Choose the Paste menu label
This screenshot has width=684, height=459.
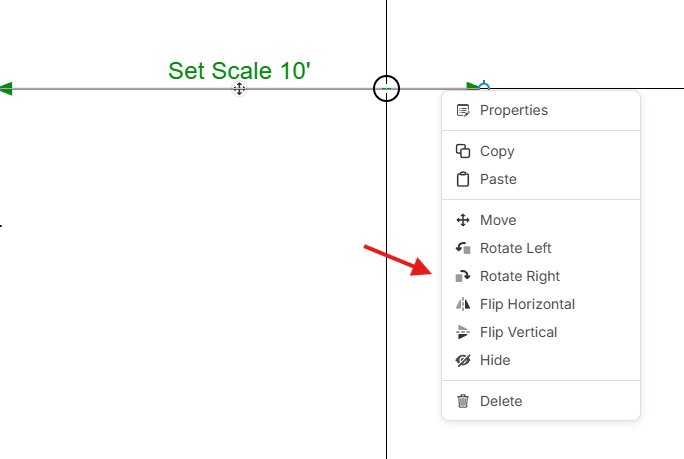click(498, 179)
